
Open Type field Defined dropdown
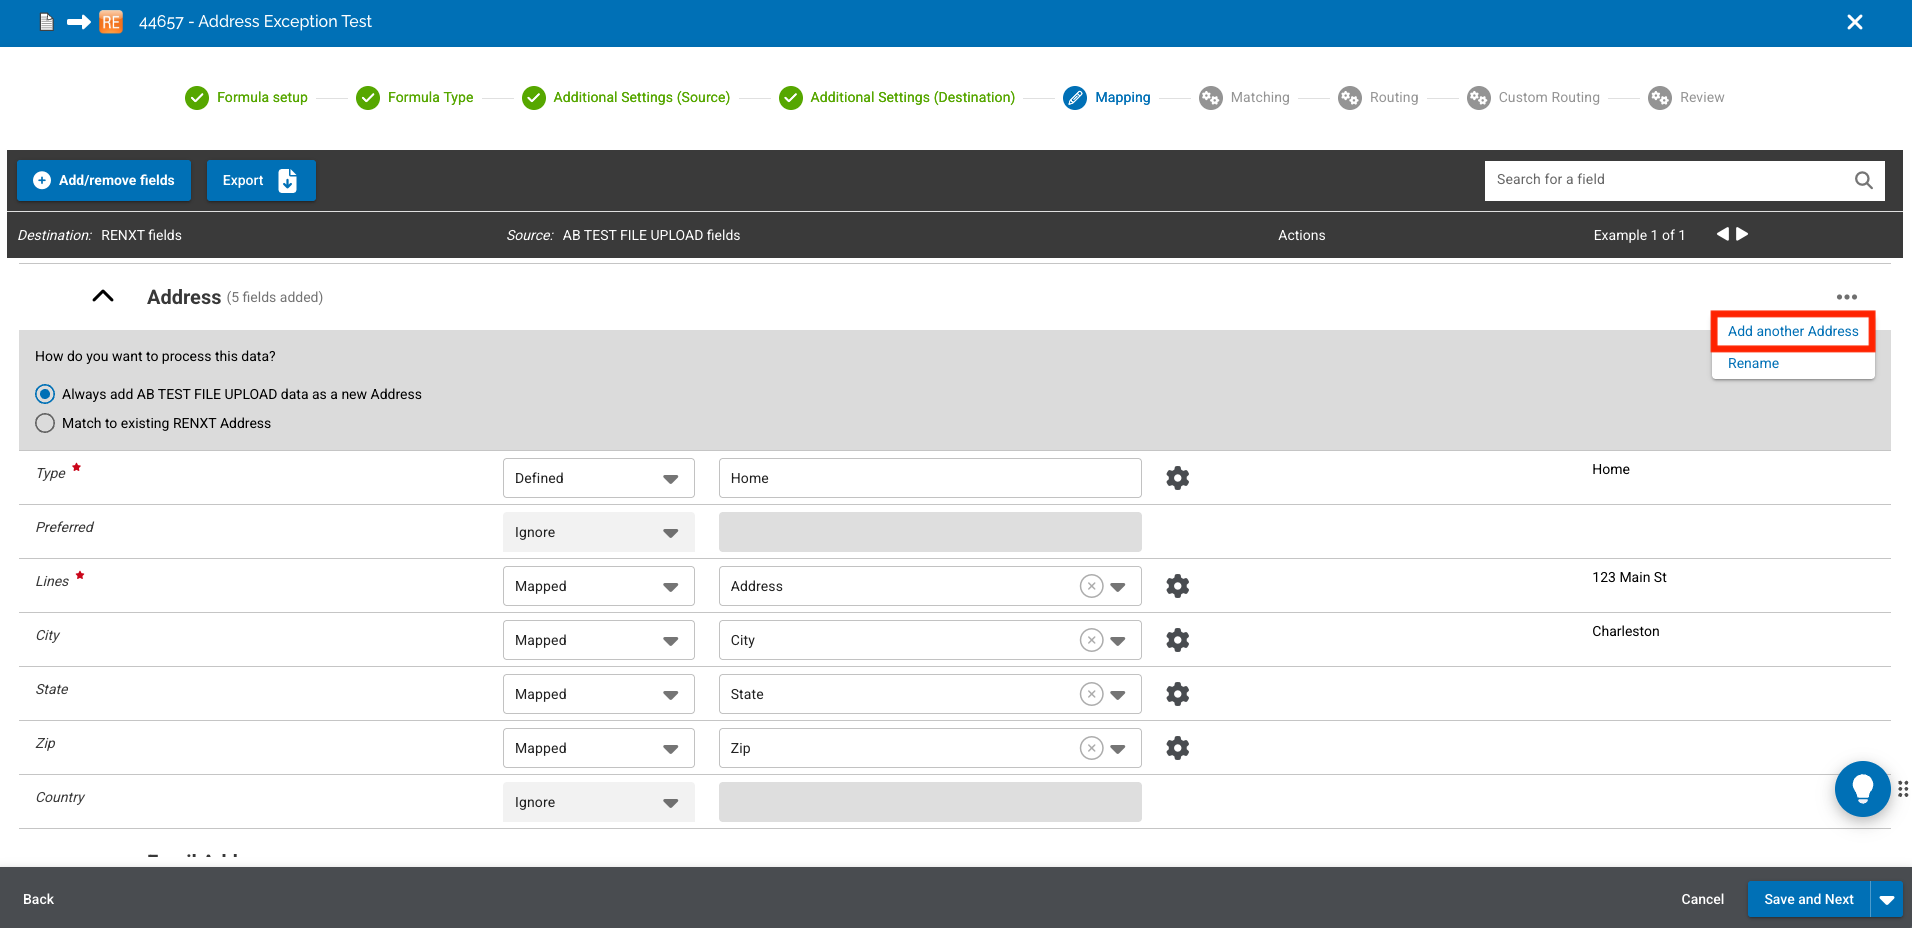coord(598,478)
